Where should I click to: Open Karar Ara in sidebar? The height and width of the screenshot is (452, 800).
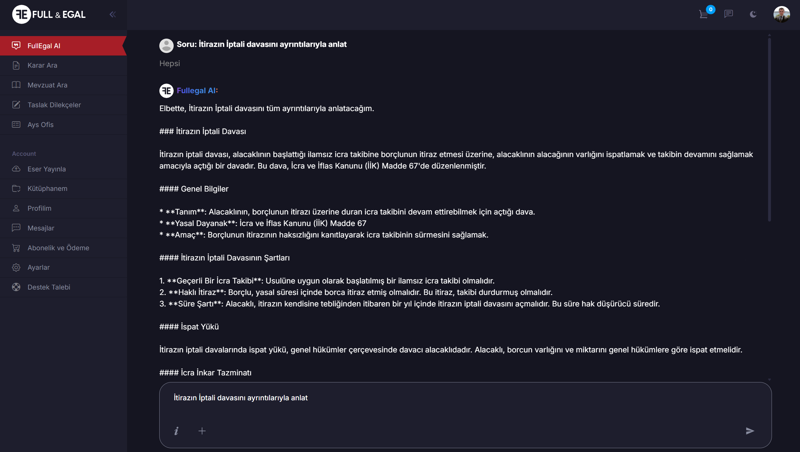click(42, 65)
